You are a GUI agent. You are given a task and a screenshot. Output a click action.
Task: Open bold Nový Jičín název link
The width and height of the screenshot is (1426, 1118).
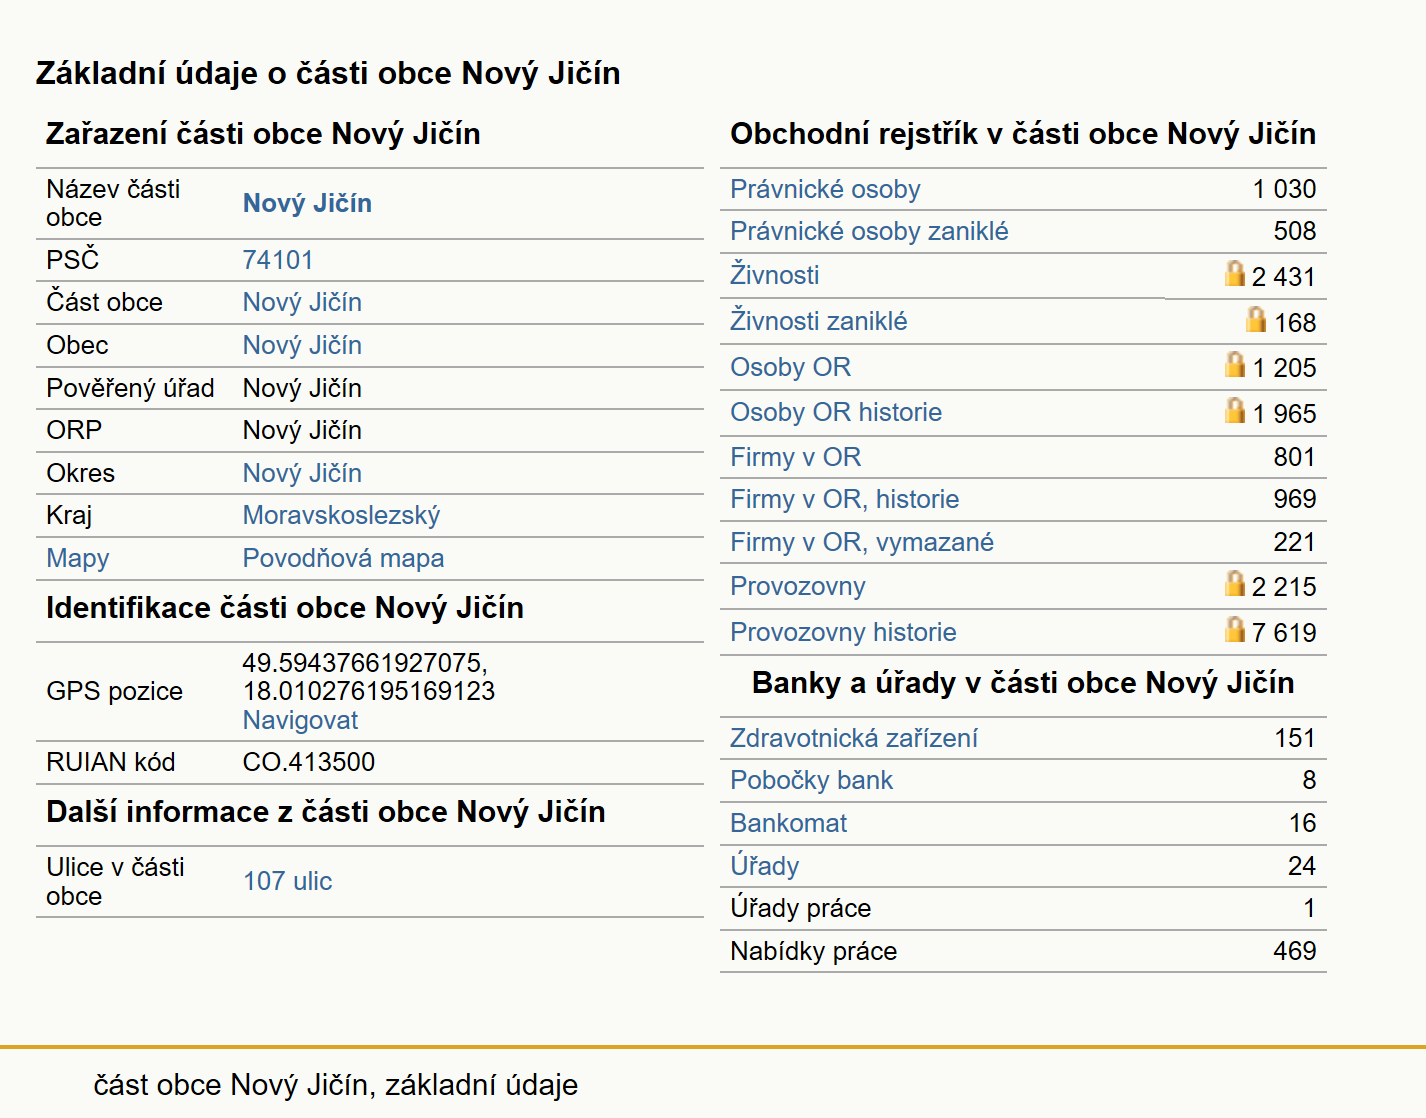pos(307,203)
